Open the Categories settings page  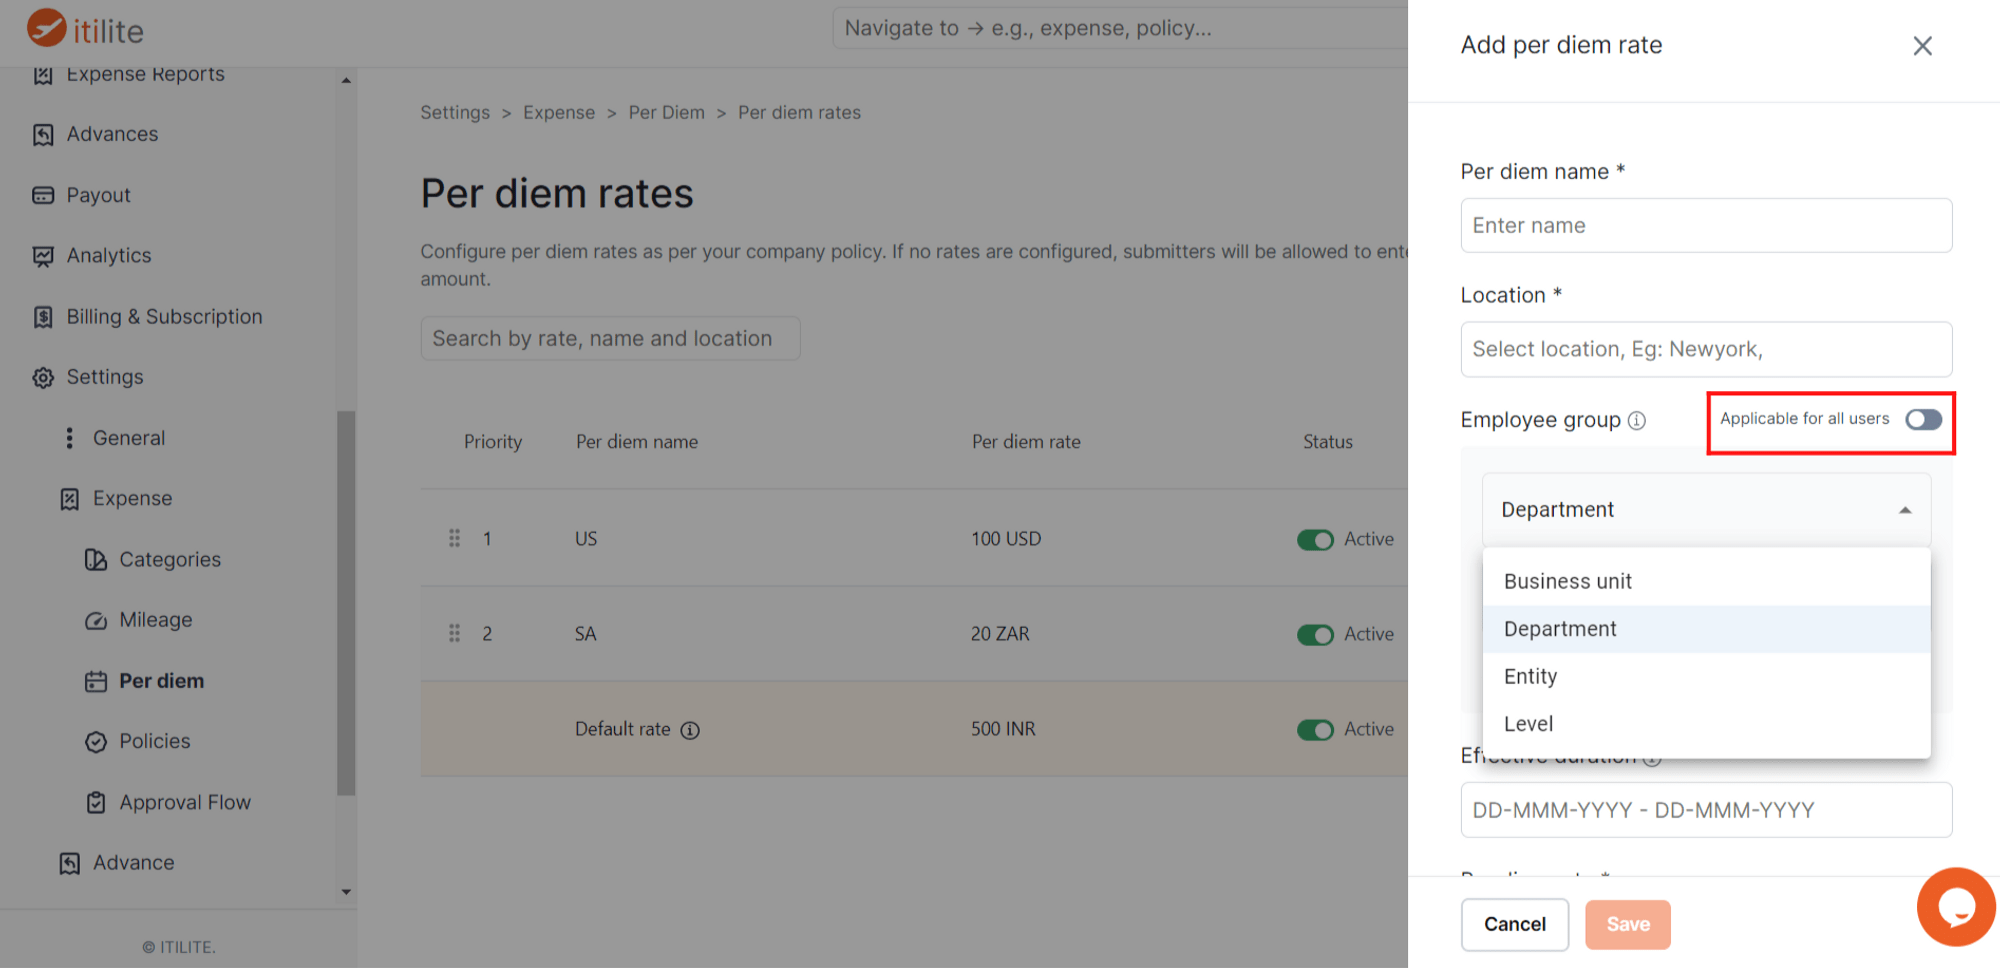point(170,559)
